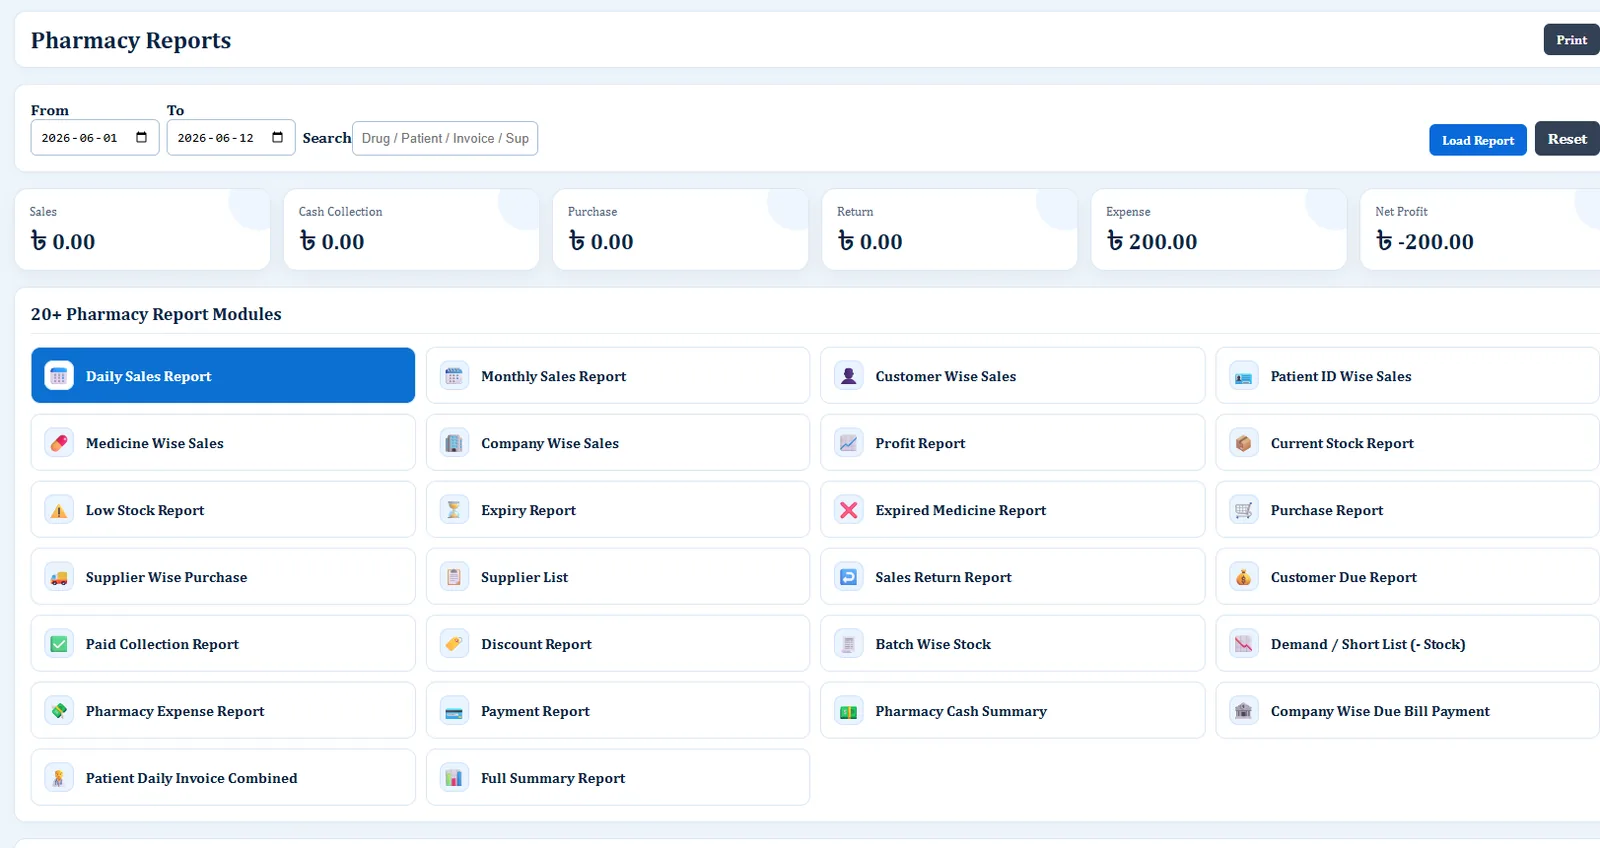Open the Sales Return Report label
Viewport: 1600px width, 848px height.
coord(943,577)
